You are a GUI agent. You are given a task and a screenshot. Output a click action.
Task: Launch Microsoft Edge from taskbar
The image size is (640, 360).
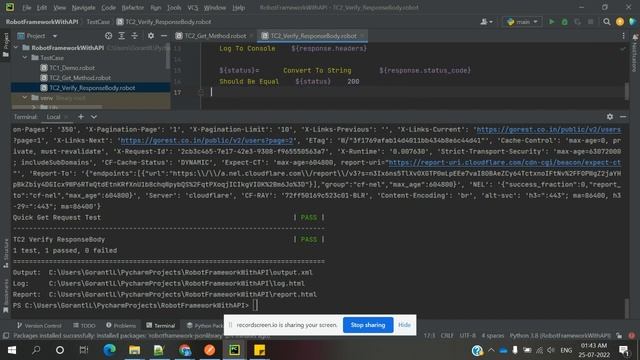109,350
